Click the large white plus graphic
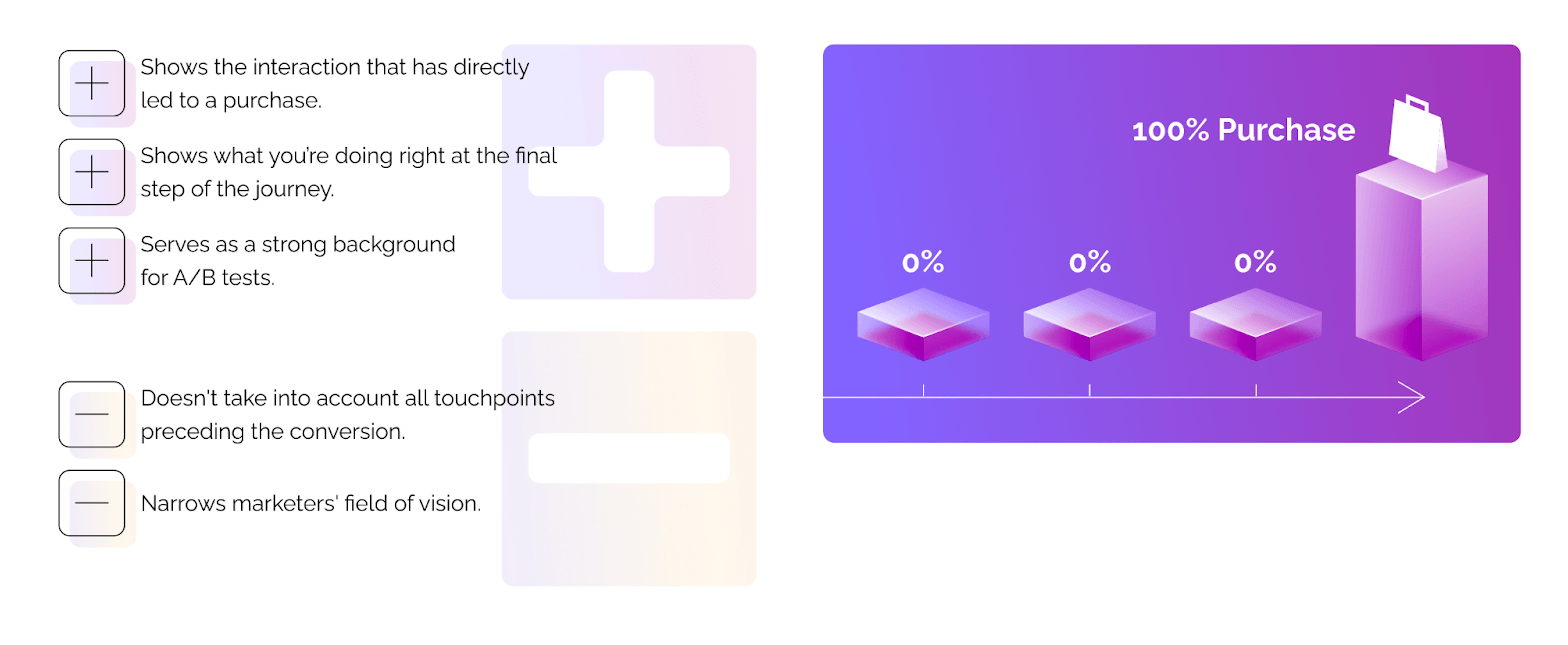1568x645 pixels. [x=629, y=171]
